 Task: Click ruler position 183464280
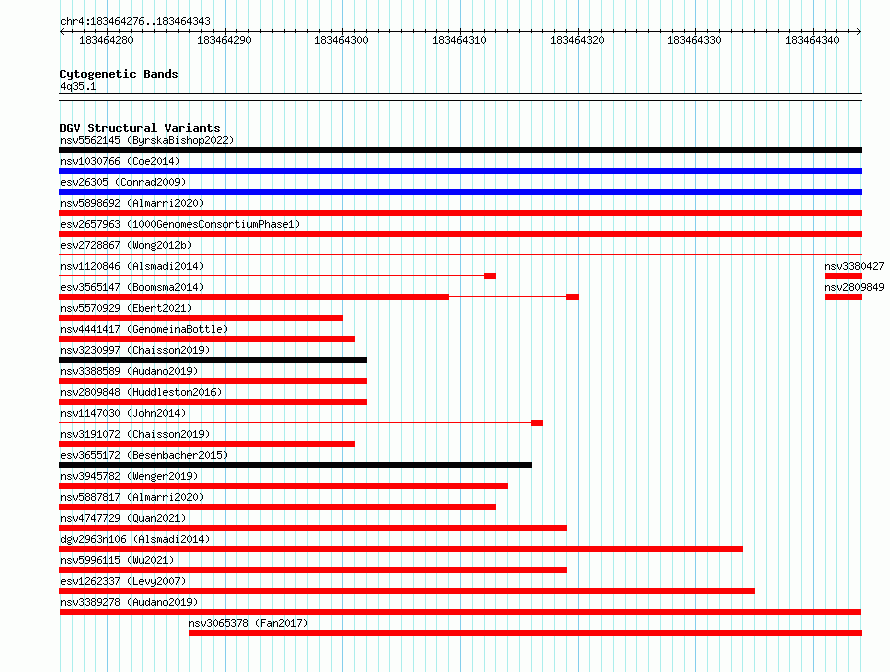click(x=107, y=40)
